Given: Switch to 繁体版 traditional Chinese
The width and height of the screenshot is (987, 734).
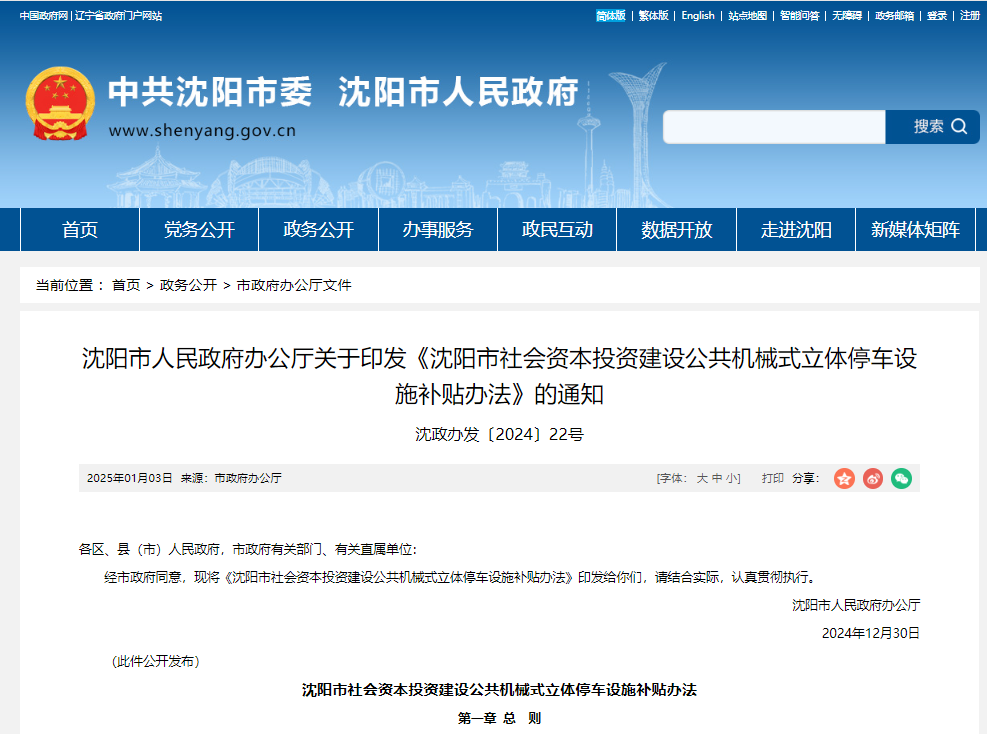Looking at the screenshot, I should click(x=653, y=16).
